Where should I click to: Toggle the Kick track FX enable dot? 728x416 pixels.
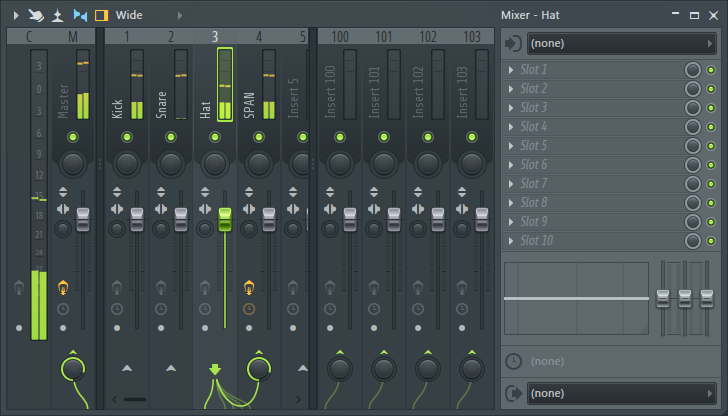click(x=117, y=328)
